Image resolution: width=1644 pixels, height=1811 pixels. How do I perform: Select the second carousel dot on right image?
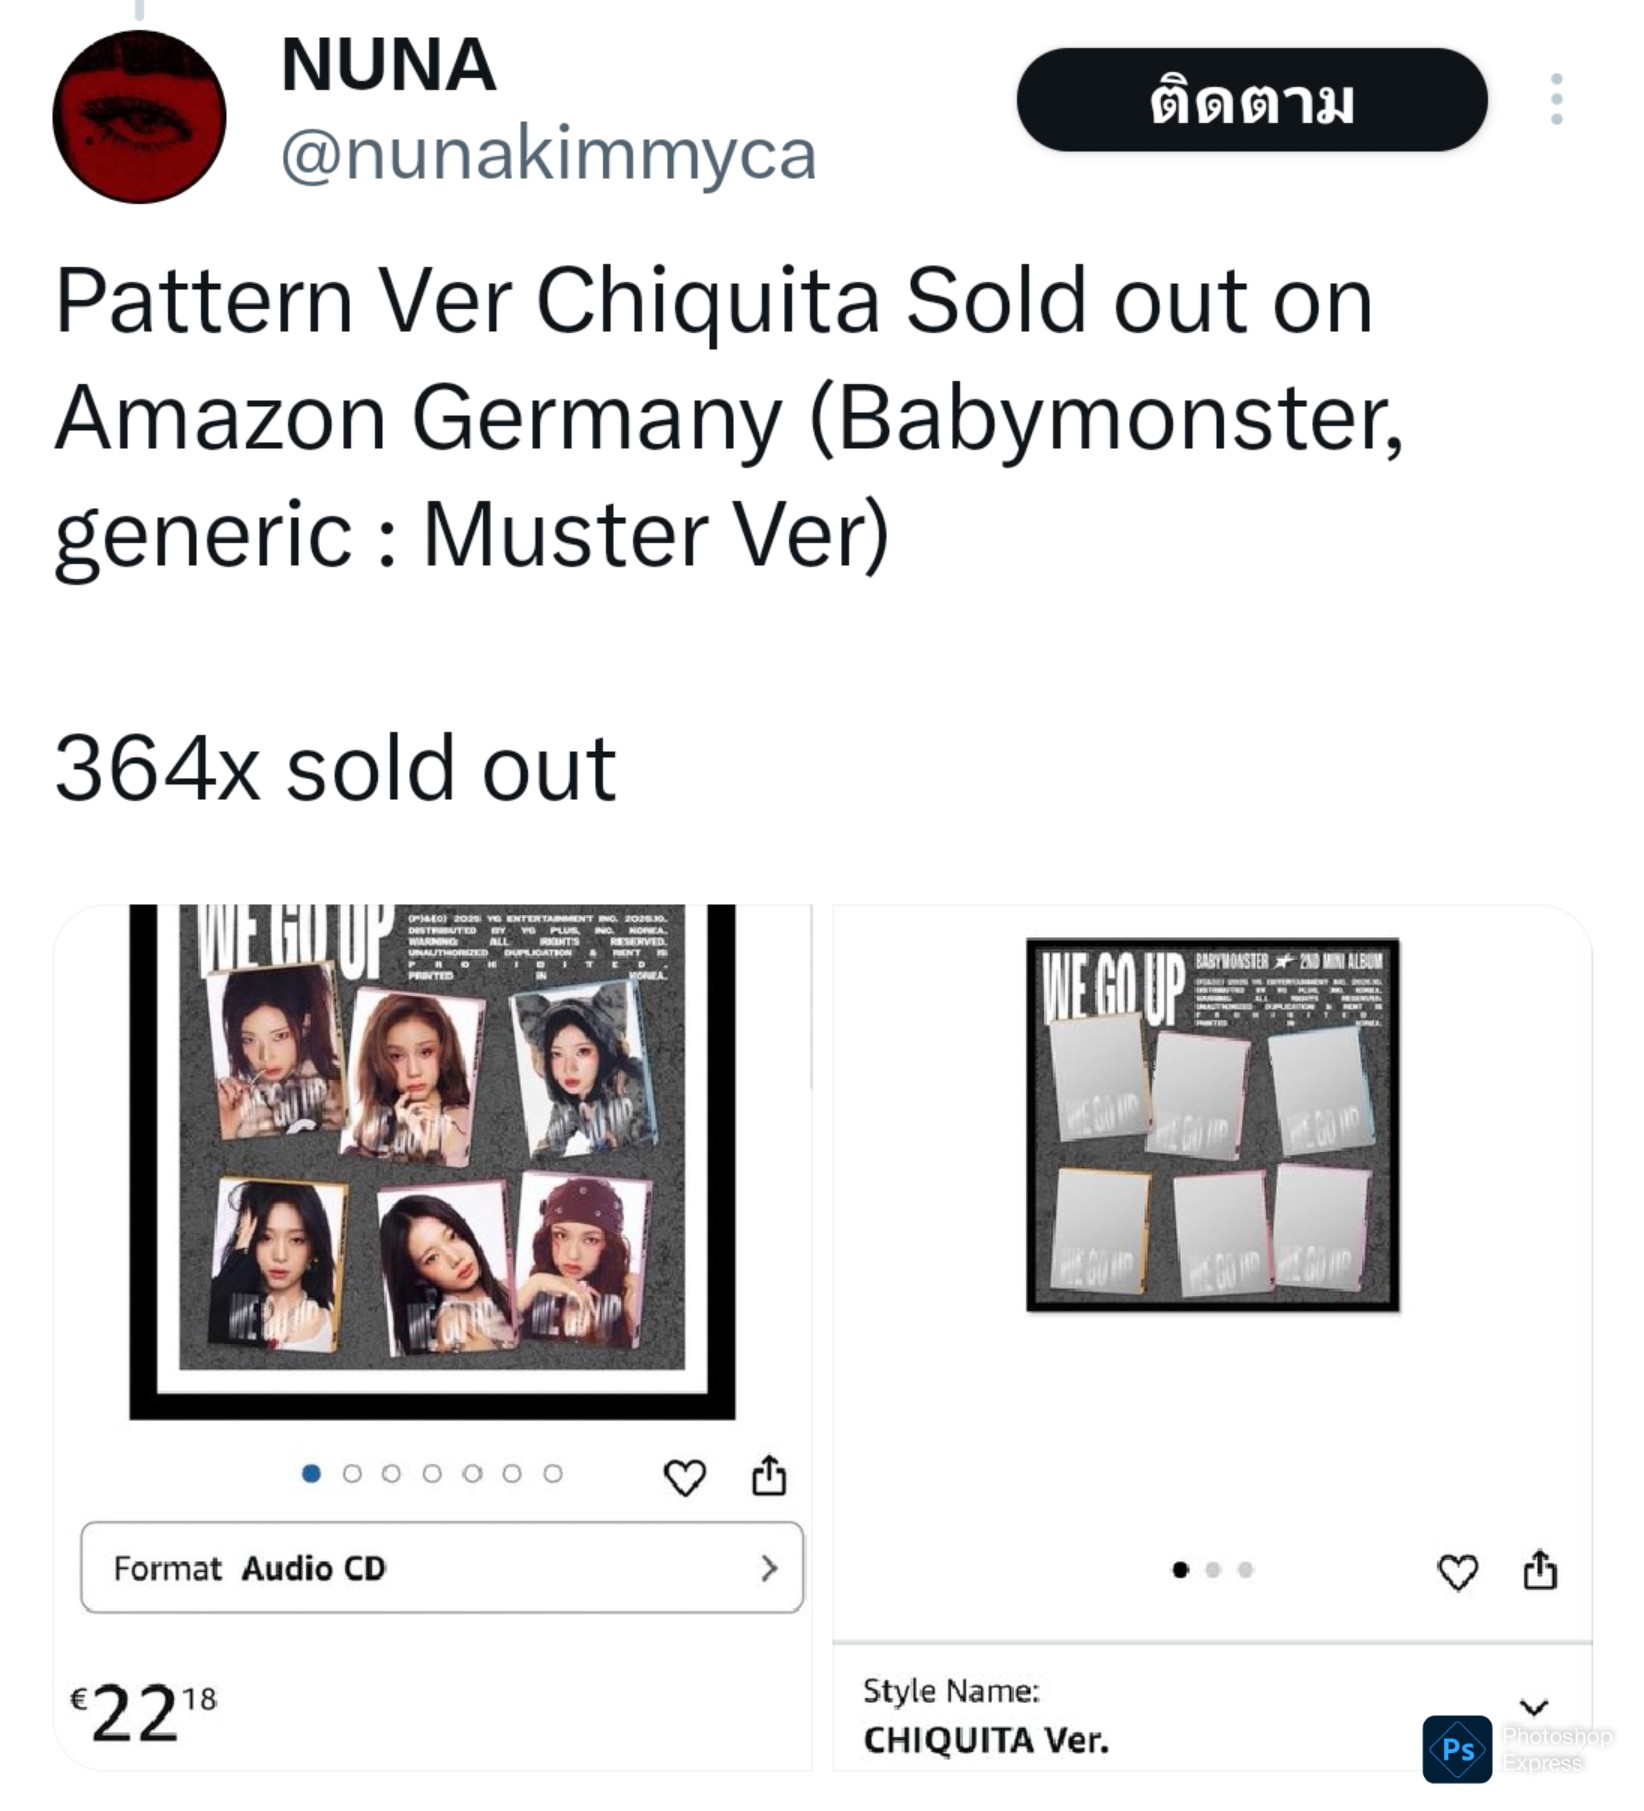click(x=1213, y=1570)
